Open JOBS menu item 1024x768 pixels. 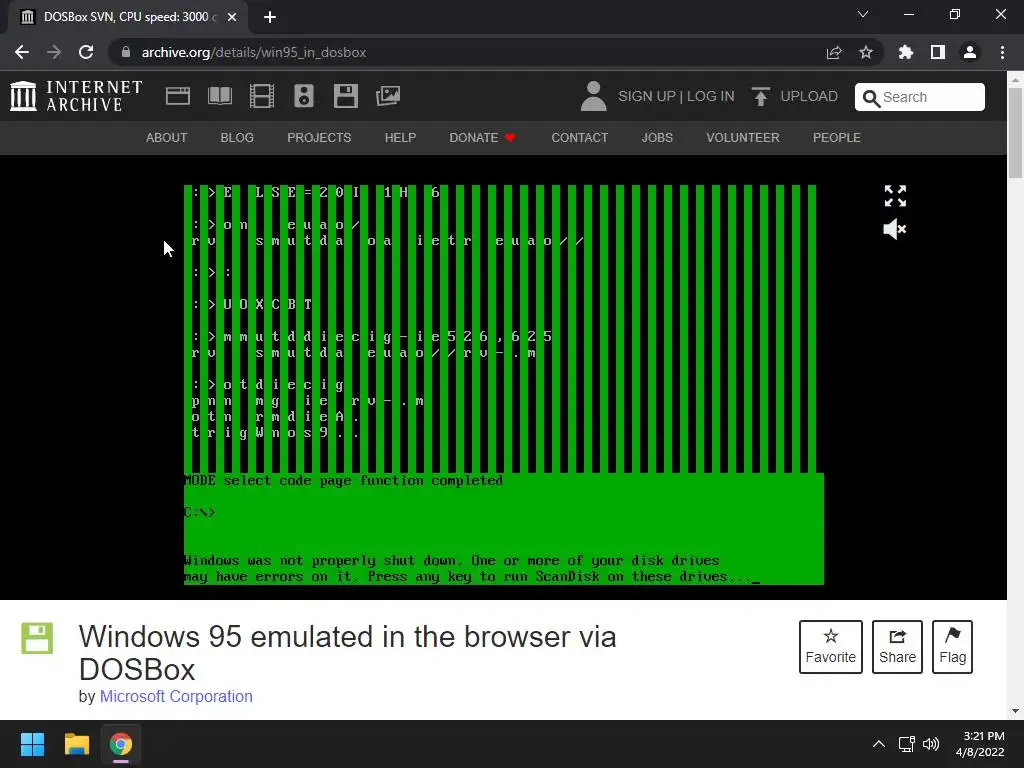(657, 138)
